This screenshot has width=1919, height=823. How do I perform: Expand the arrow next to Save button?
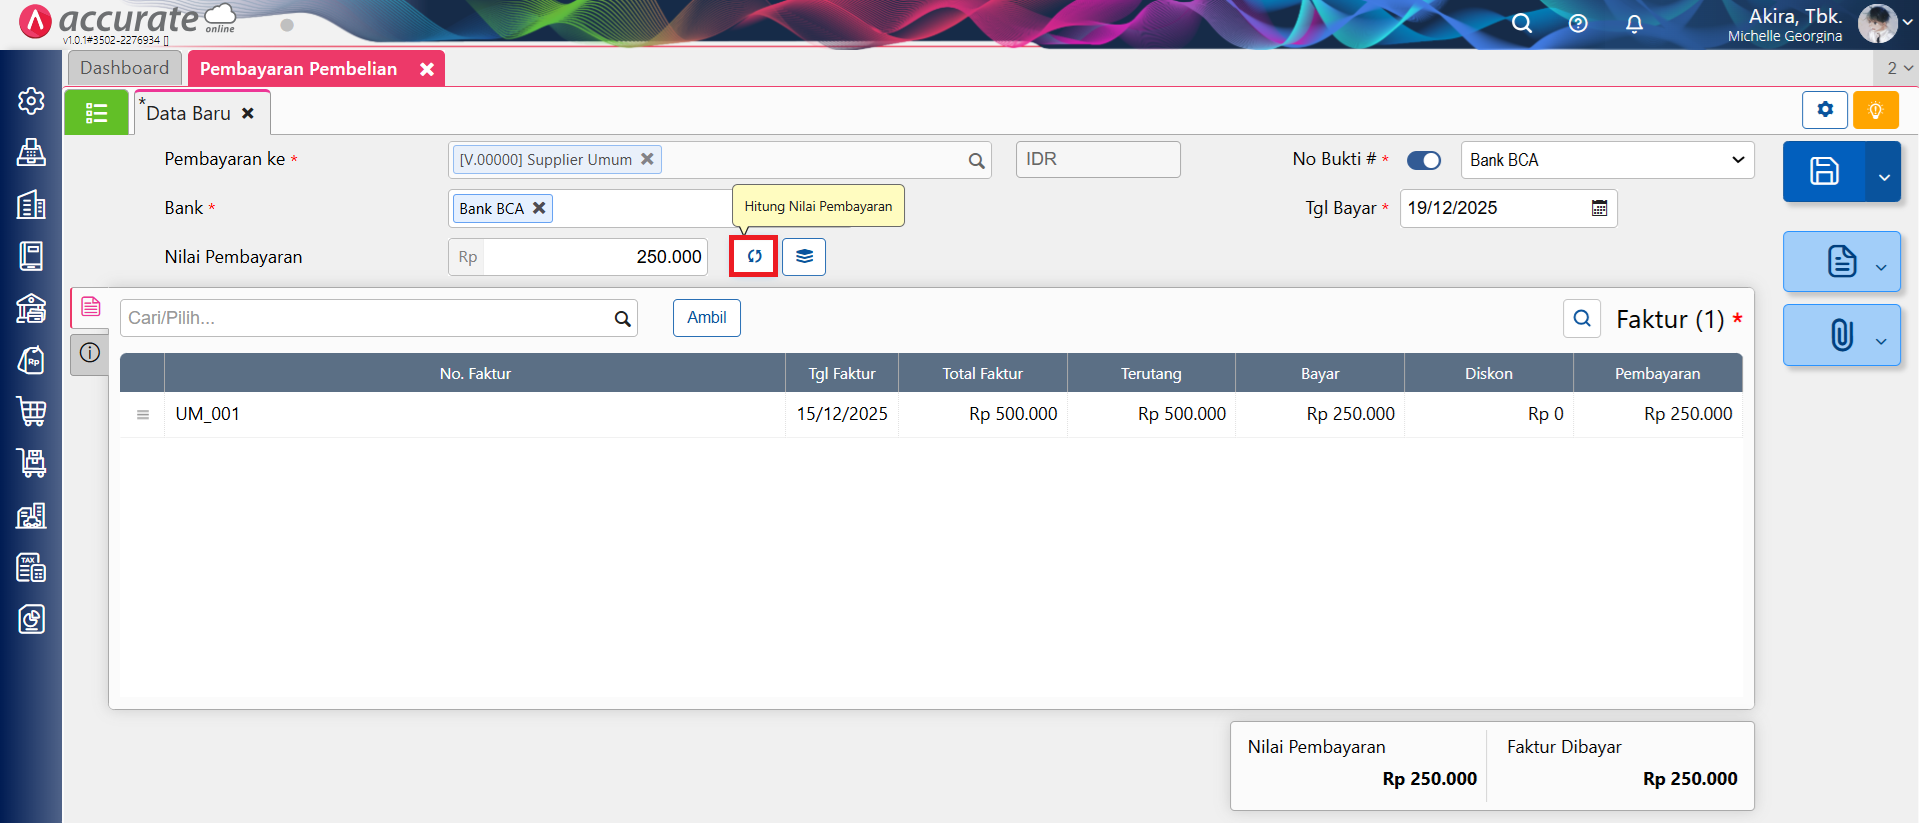pos(1884,177)
